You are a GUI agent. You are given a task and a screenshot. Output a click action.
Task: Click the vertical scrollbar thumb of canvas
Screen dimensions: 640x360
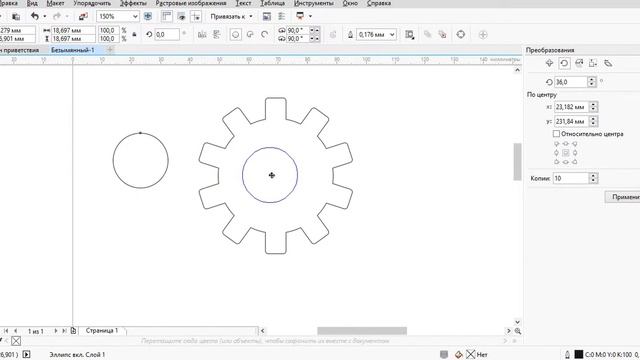point(518,162)
